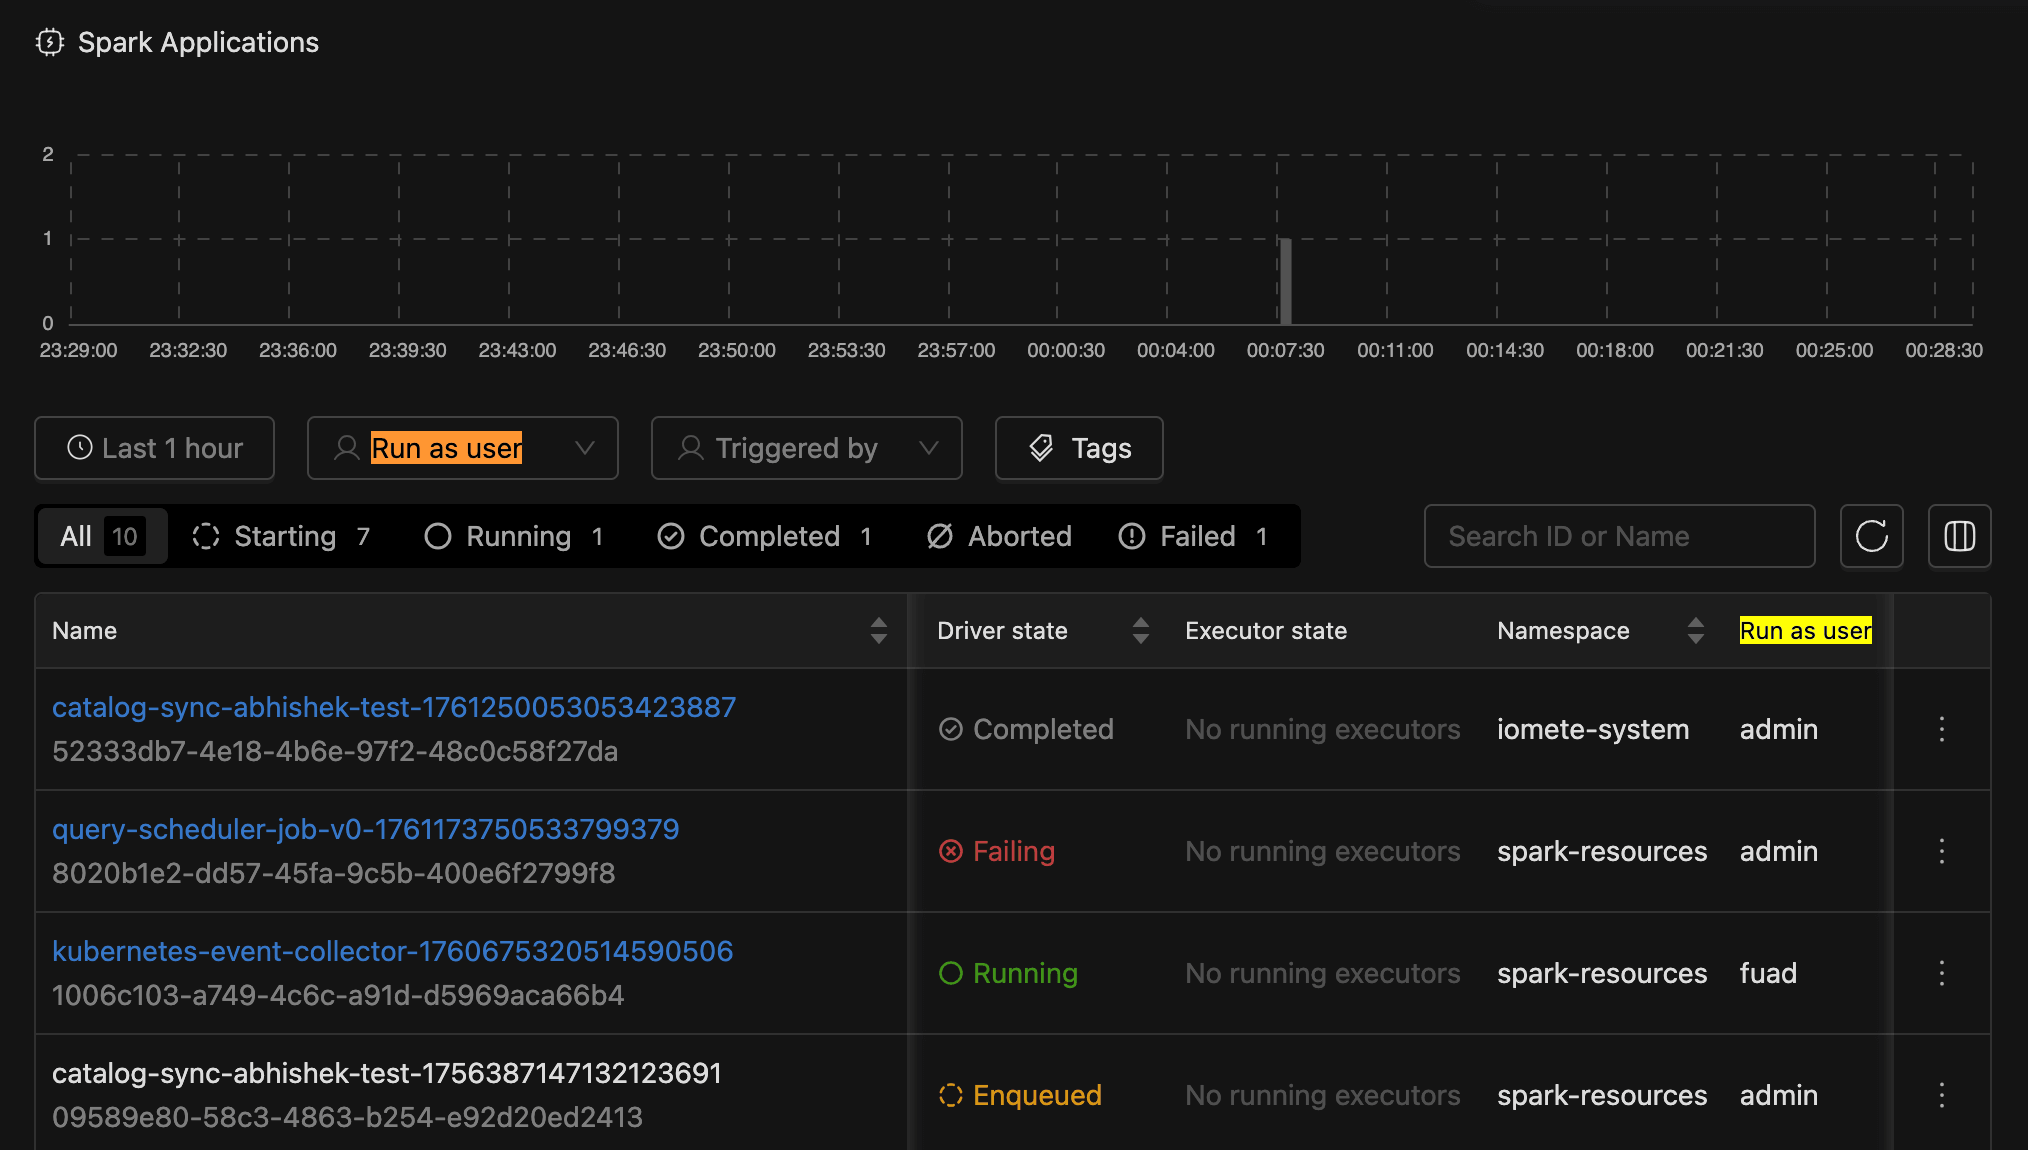Viewport: 2028px width, 1150px height.
Task: Open the Last 1 hour time filter
Action: pos(154,448)
